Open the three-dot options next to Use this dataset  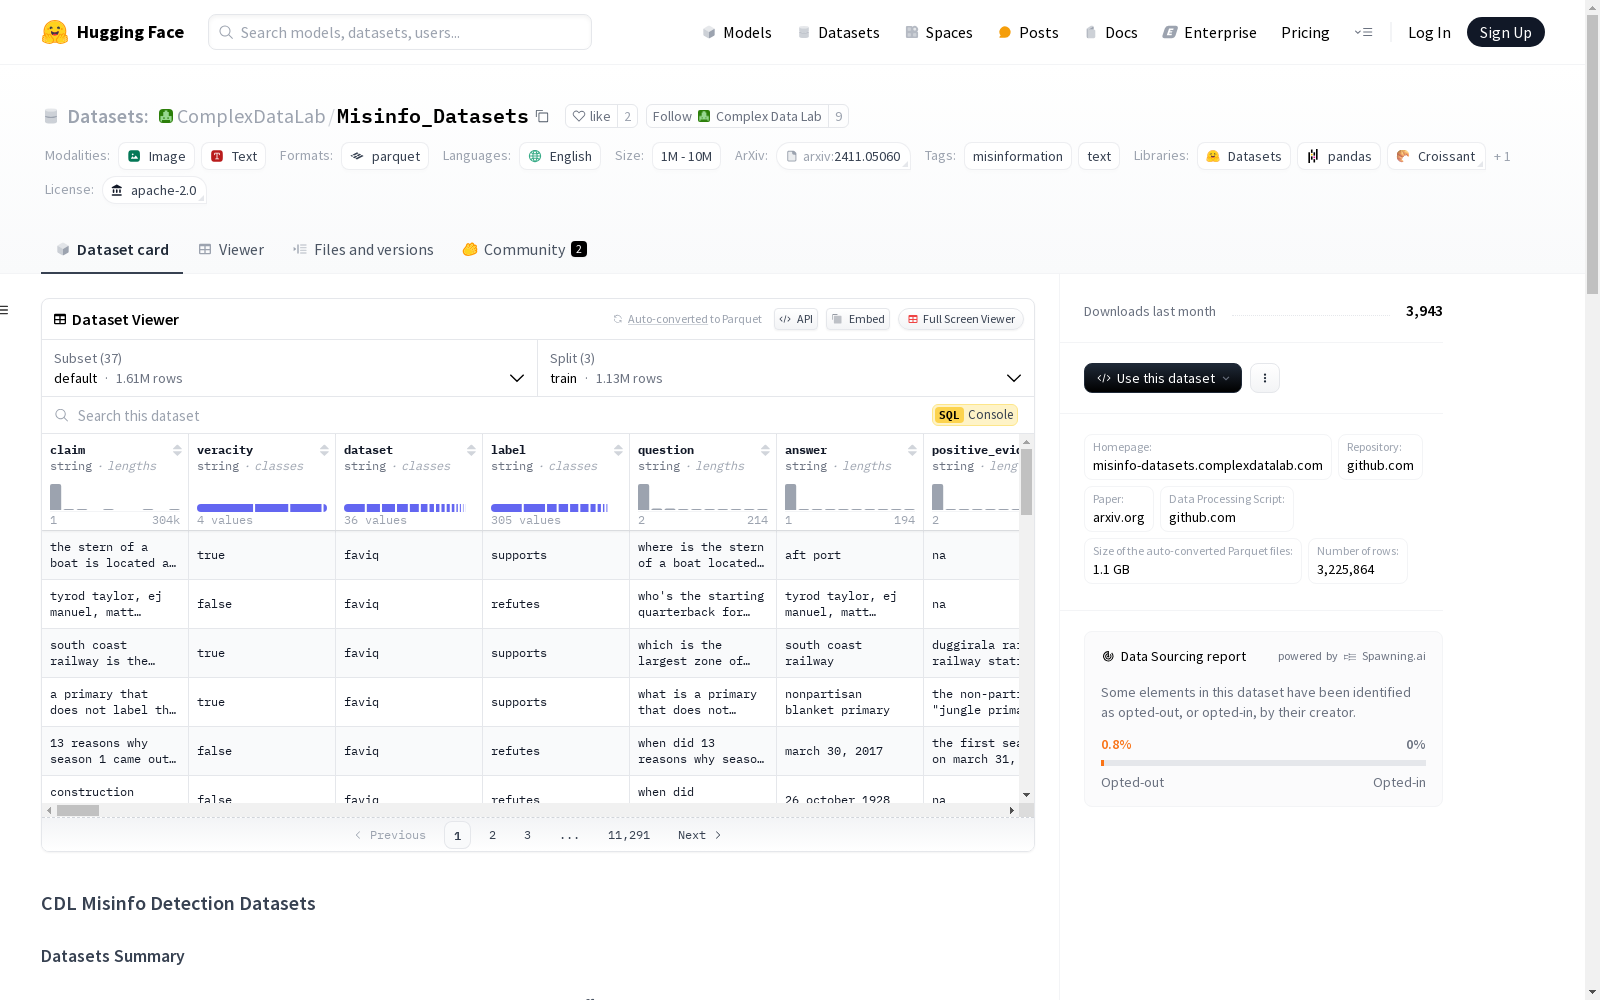pyautogui.click(x=1265, y=378)
